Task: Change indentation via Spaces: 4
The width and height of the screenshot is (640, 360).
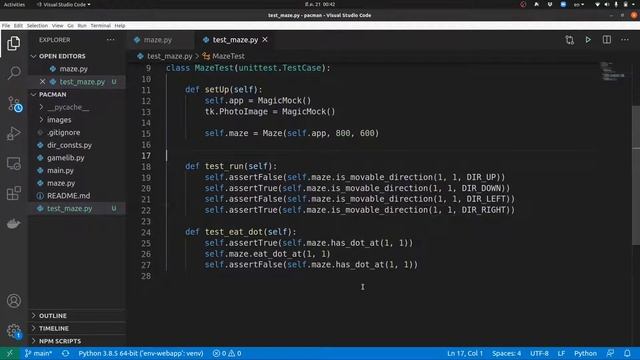Action: coord(507,353)
